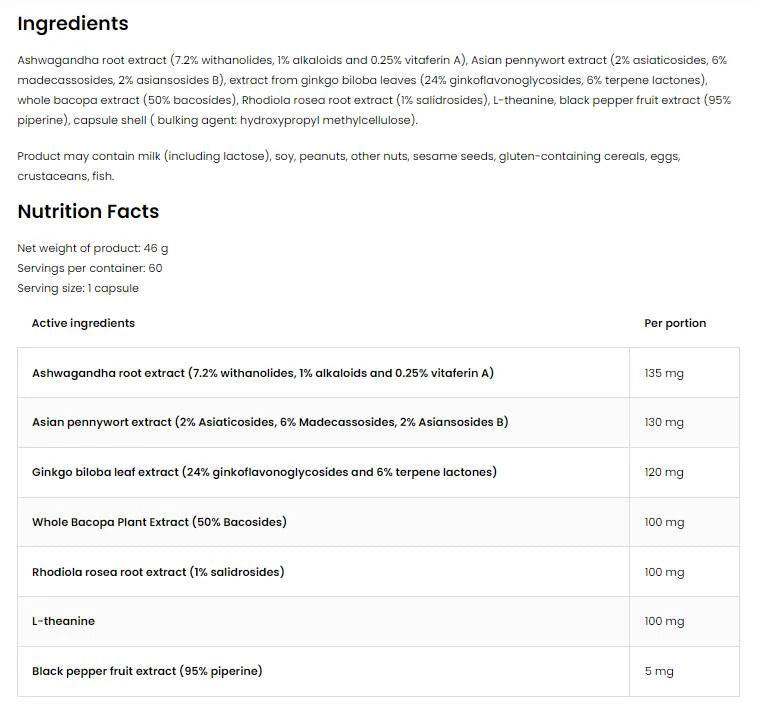Click the 130 mg value cell
This screenshot has height=713, width=758.
(664, 422)
